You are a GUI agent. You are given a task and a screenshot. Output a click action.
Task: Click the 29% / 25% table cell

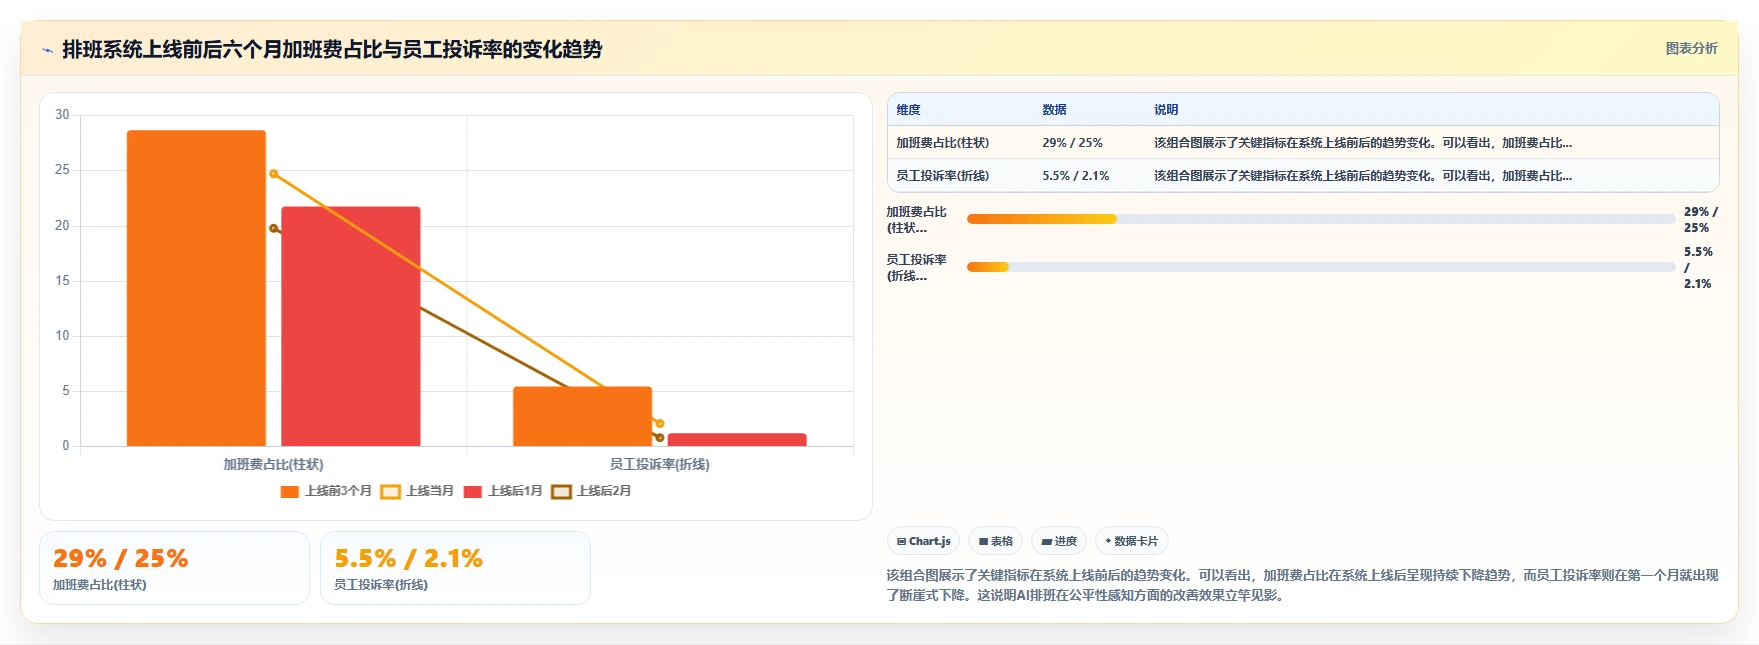pyautogui.click(x=1072, y=143)
